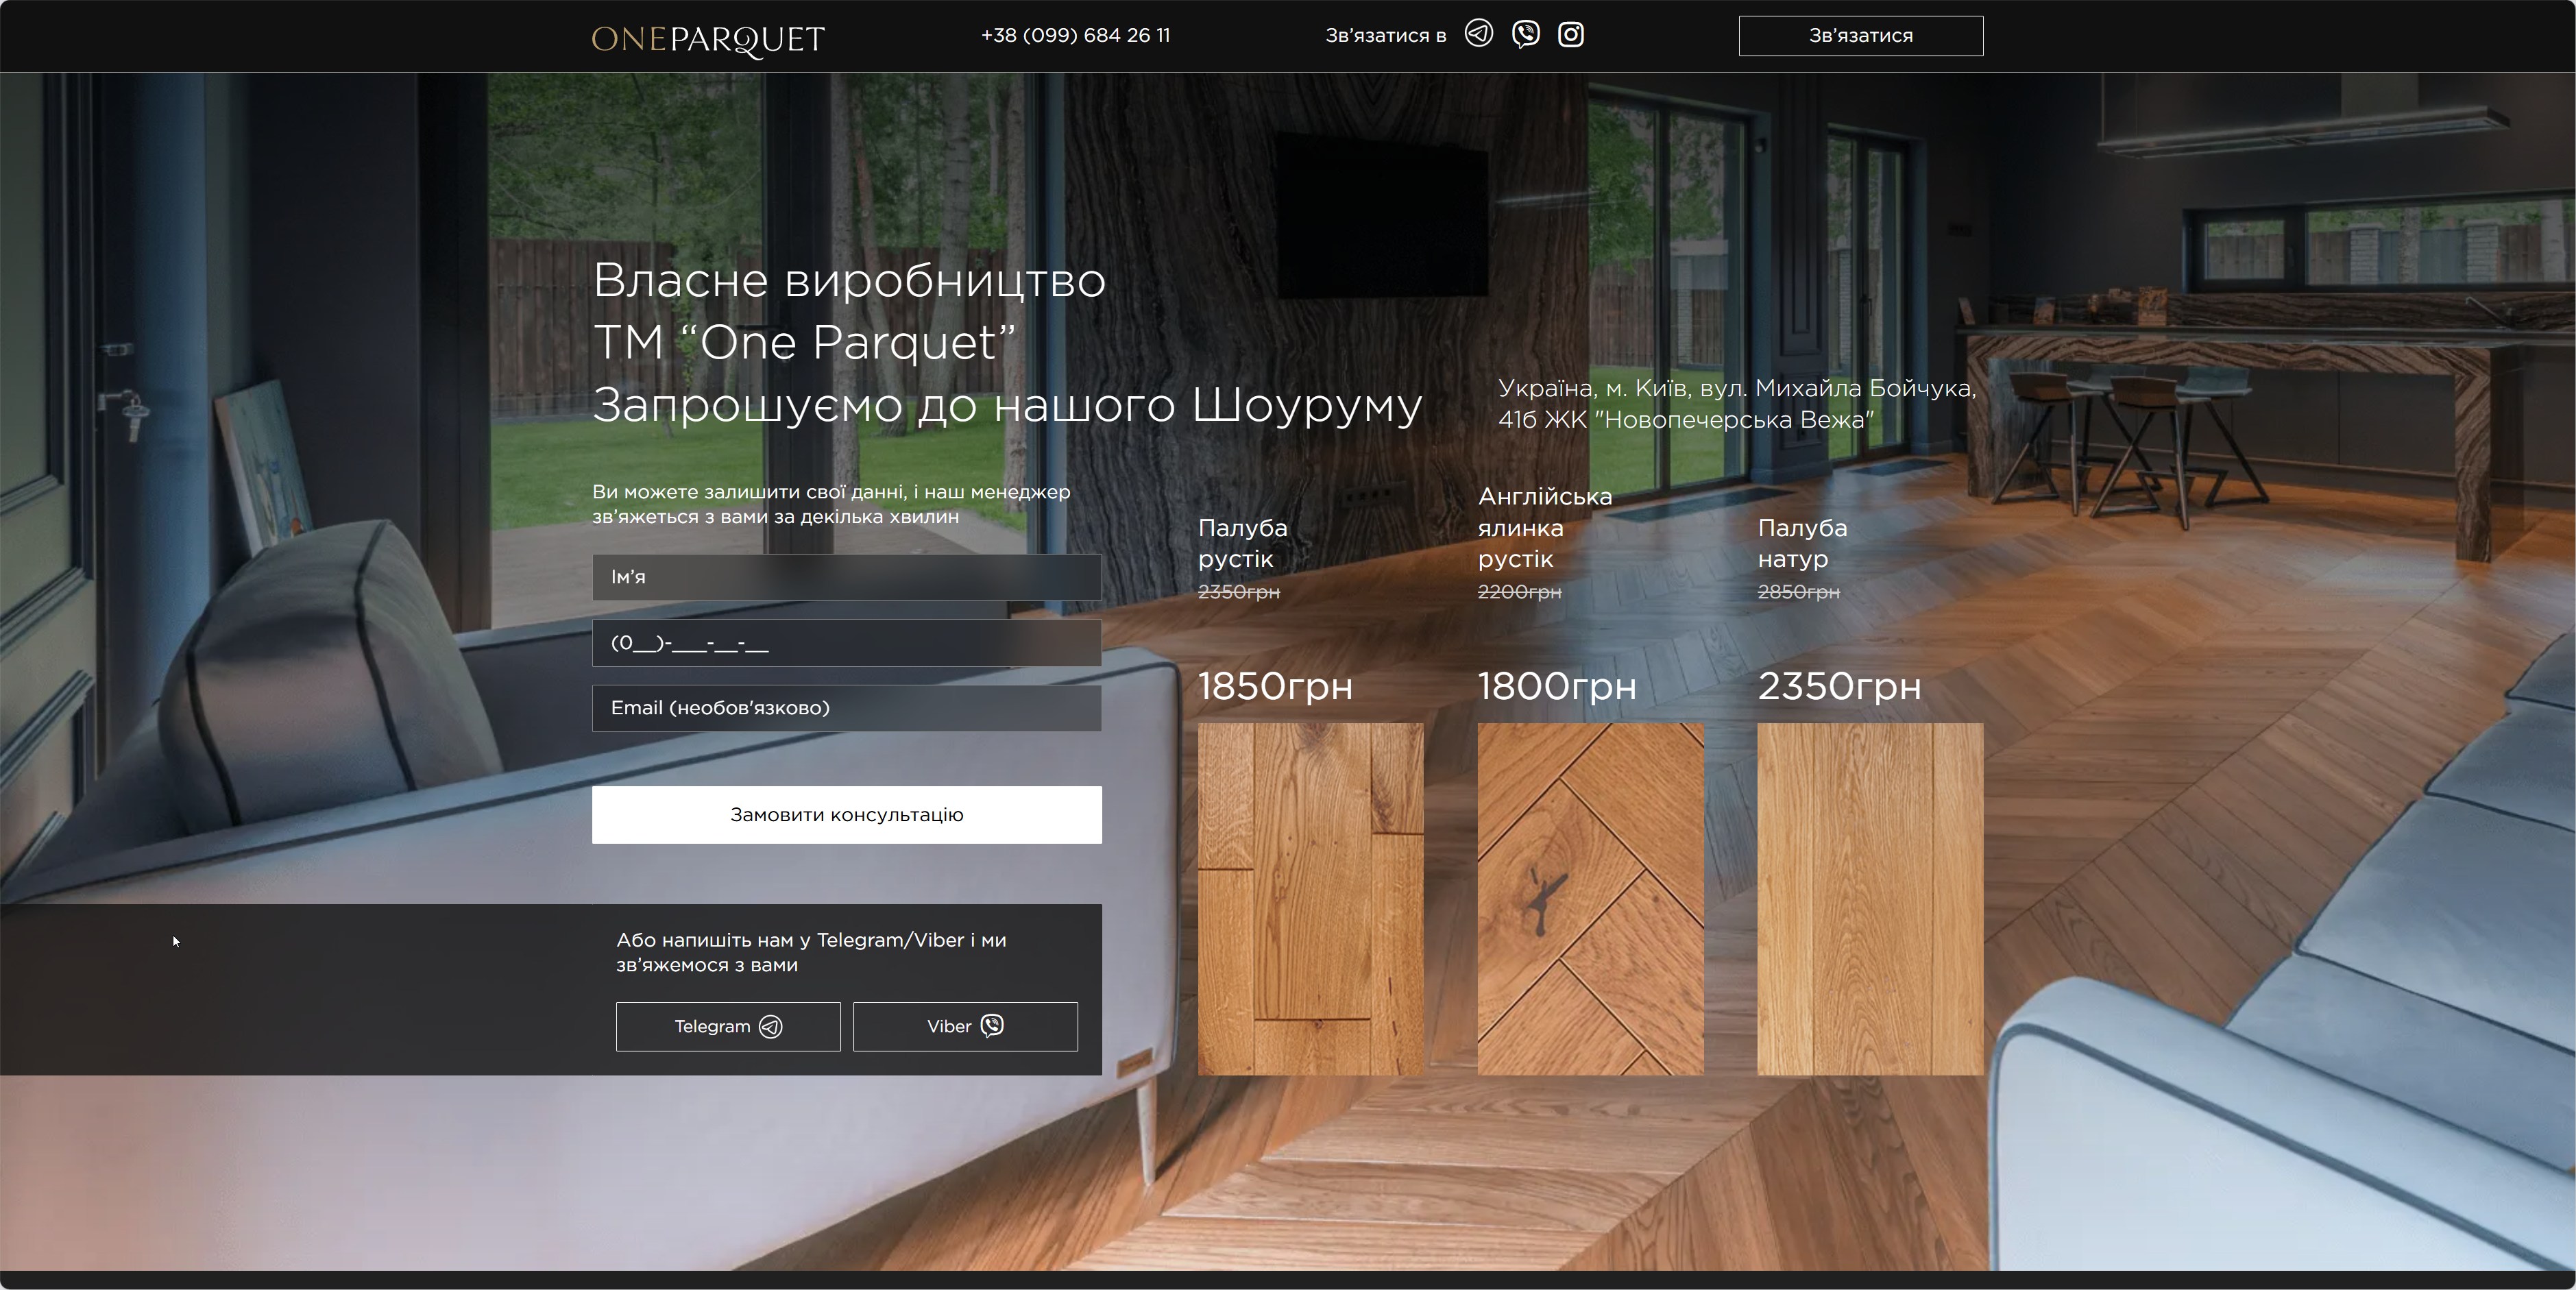Viewport: 2576px width, 1290px height.
Task: Click the Telegram icon in header
Action: coord(1478,34)
